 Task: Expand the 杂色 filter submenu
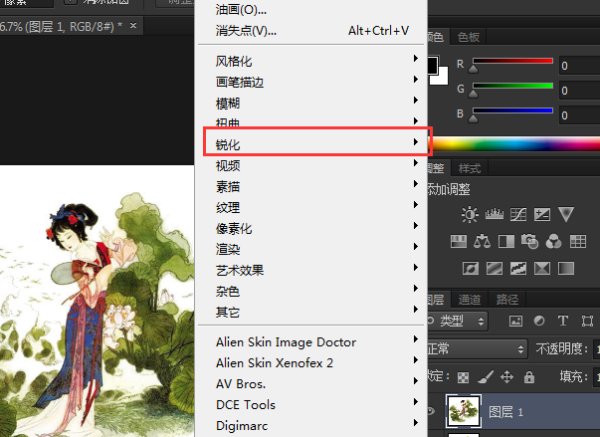pos(311,291)
